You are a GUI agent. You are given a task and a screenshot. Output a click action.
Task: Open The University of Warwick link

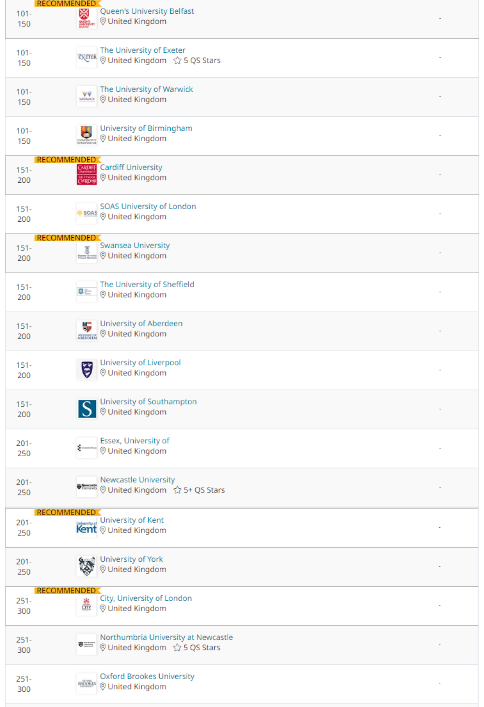(x=147, y=89)
